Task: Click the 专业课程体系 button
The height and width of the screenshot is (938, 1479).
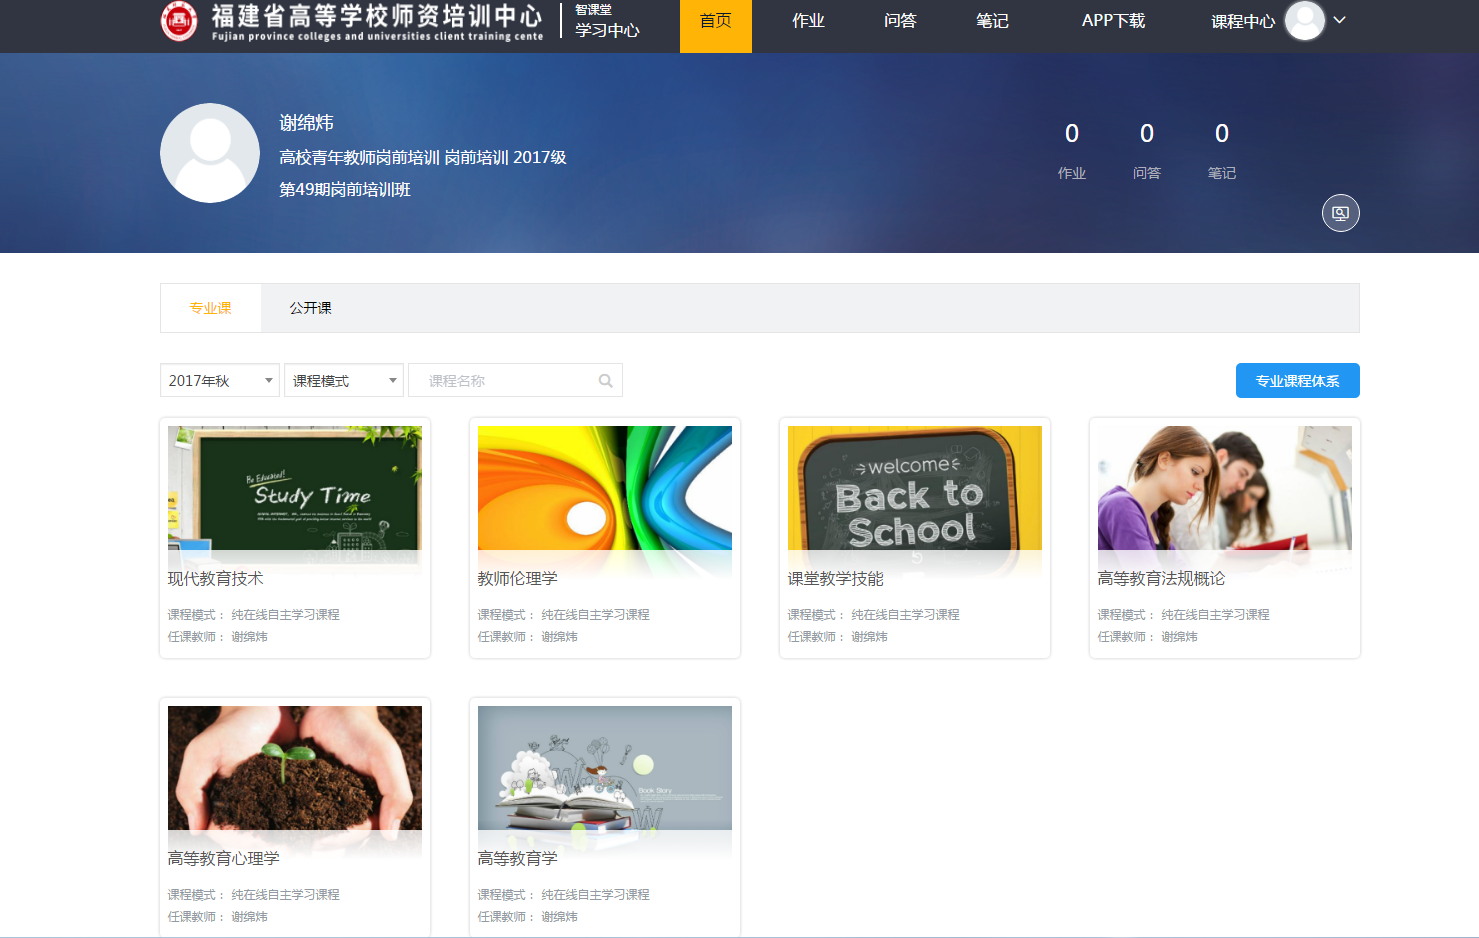Action: click(x=1297, y=381)
